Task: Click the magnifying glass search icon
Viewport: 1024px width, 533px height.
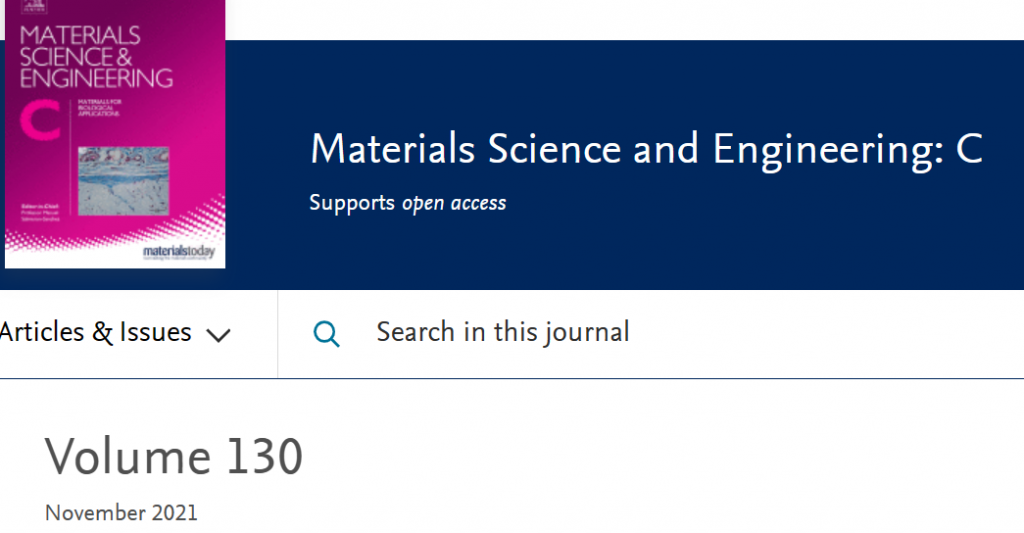Action: pyautogui.click(x=326, y=333)
